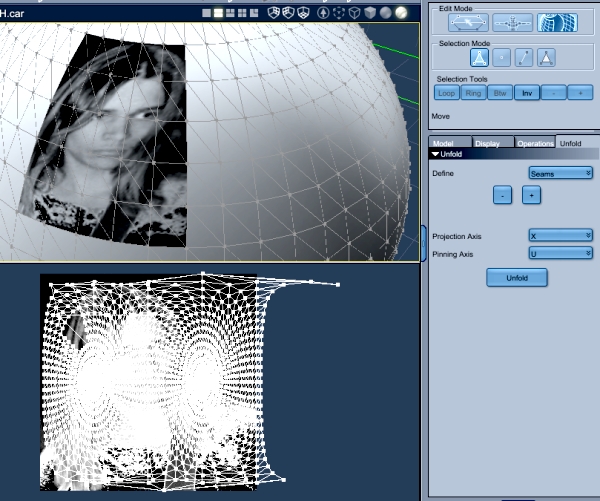Shrink selection with Selection Tools minus button
The height and width of the screenshot is (501, 600).
coord(554,93)
